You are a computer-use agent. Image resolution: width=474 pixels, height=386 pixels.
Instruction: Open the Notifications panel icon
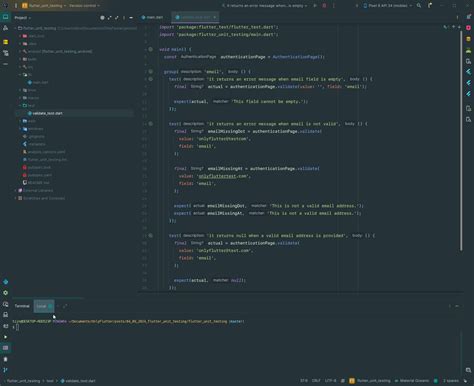(x=469, y=17)
